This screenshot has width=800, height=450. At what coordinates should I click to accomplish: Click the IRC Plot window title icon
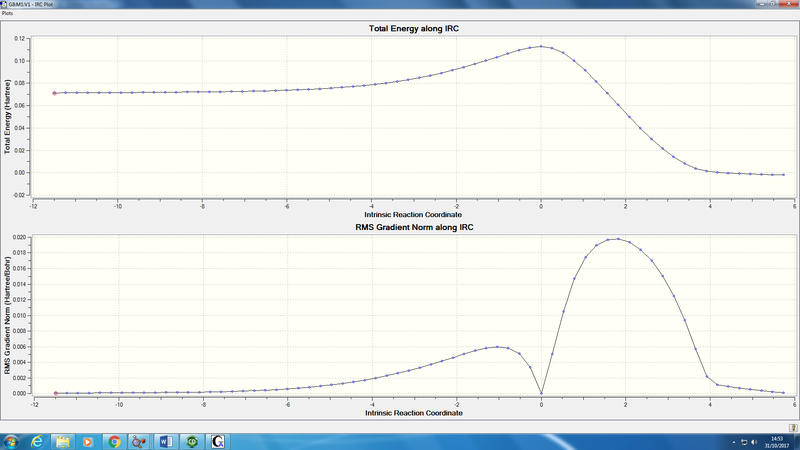4,4
